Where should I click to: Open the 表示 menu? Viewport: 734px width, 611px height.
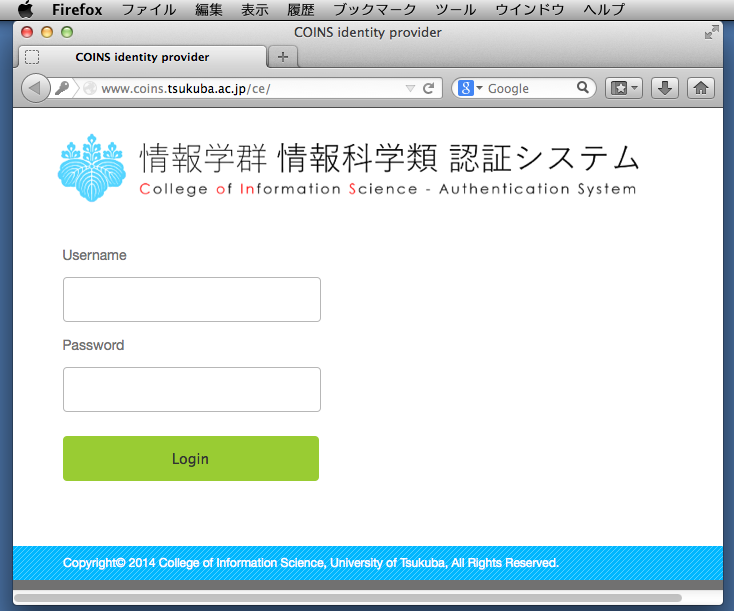255,9
